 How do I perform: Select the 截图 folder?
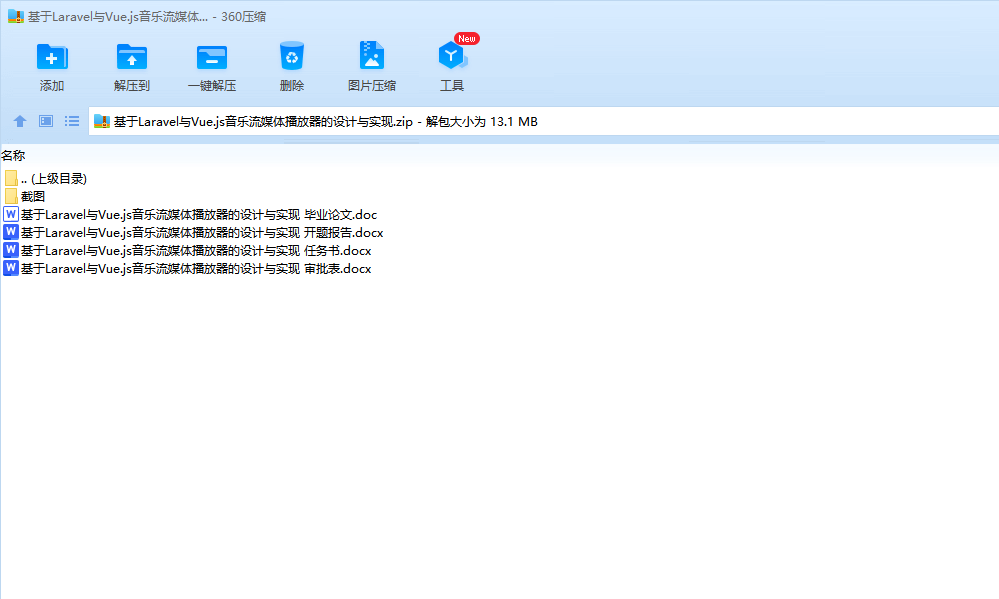click(x=24, y=196)
